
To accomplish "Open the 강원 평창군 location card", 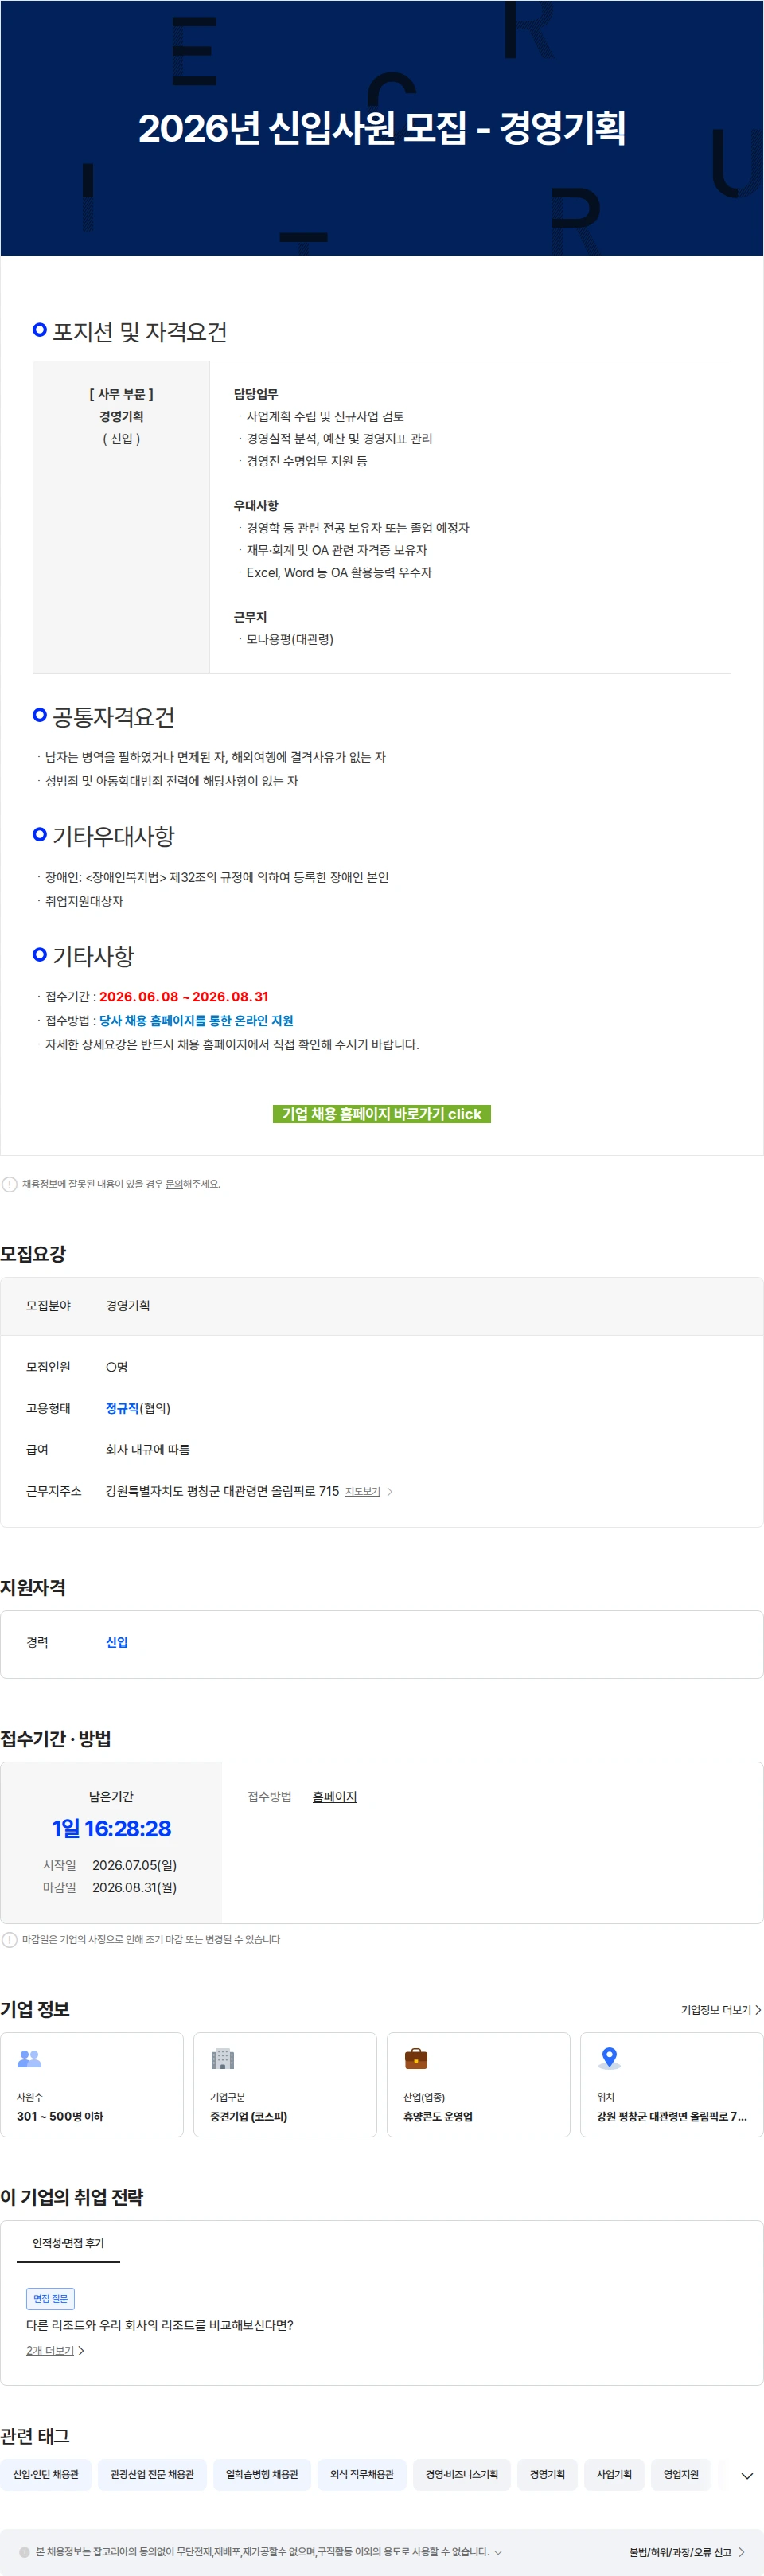I will 672,2084.
